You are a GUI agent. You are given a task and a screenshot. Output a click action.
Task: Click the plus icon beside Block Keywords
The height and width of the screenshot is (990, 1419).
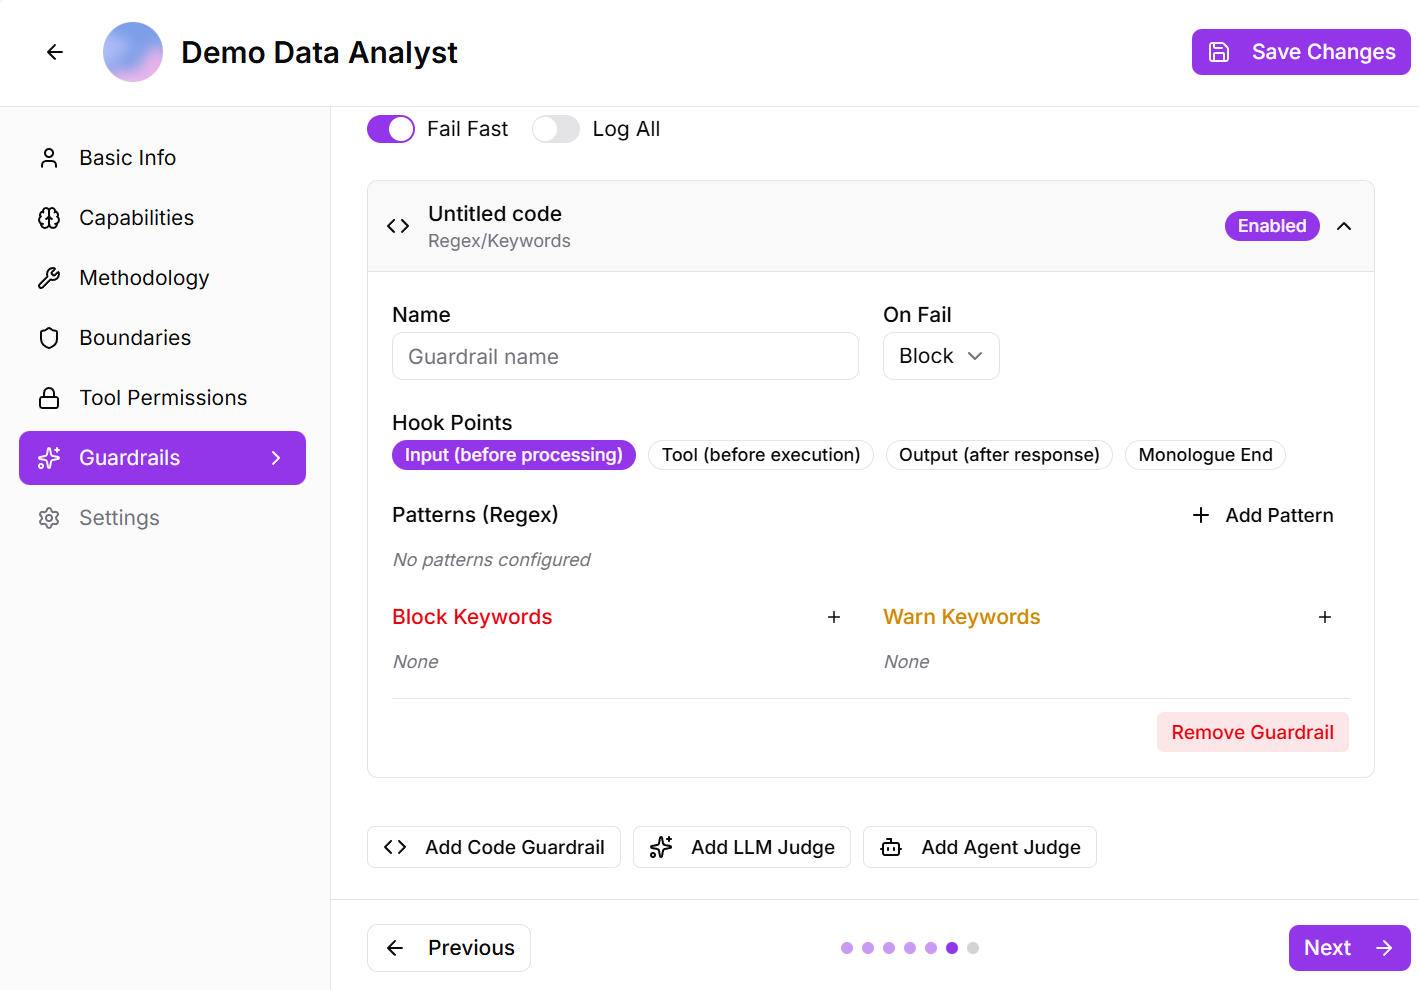[833, 617]
